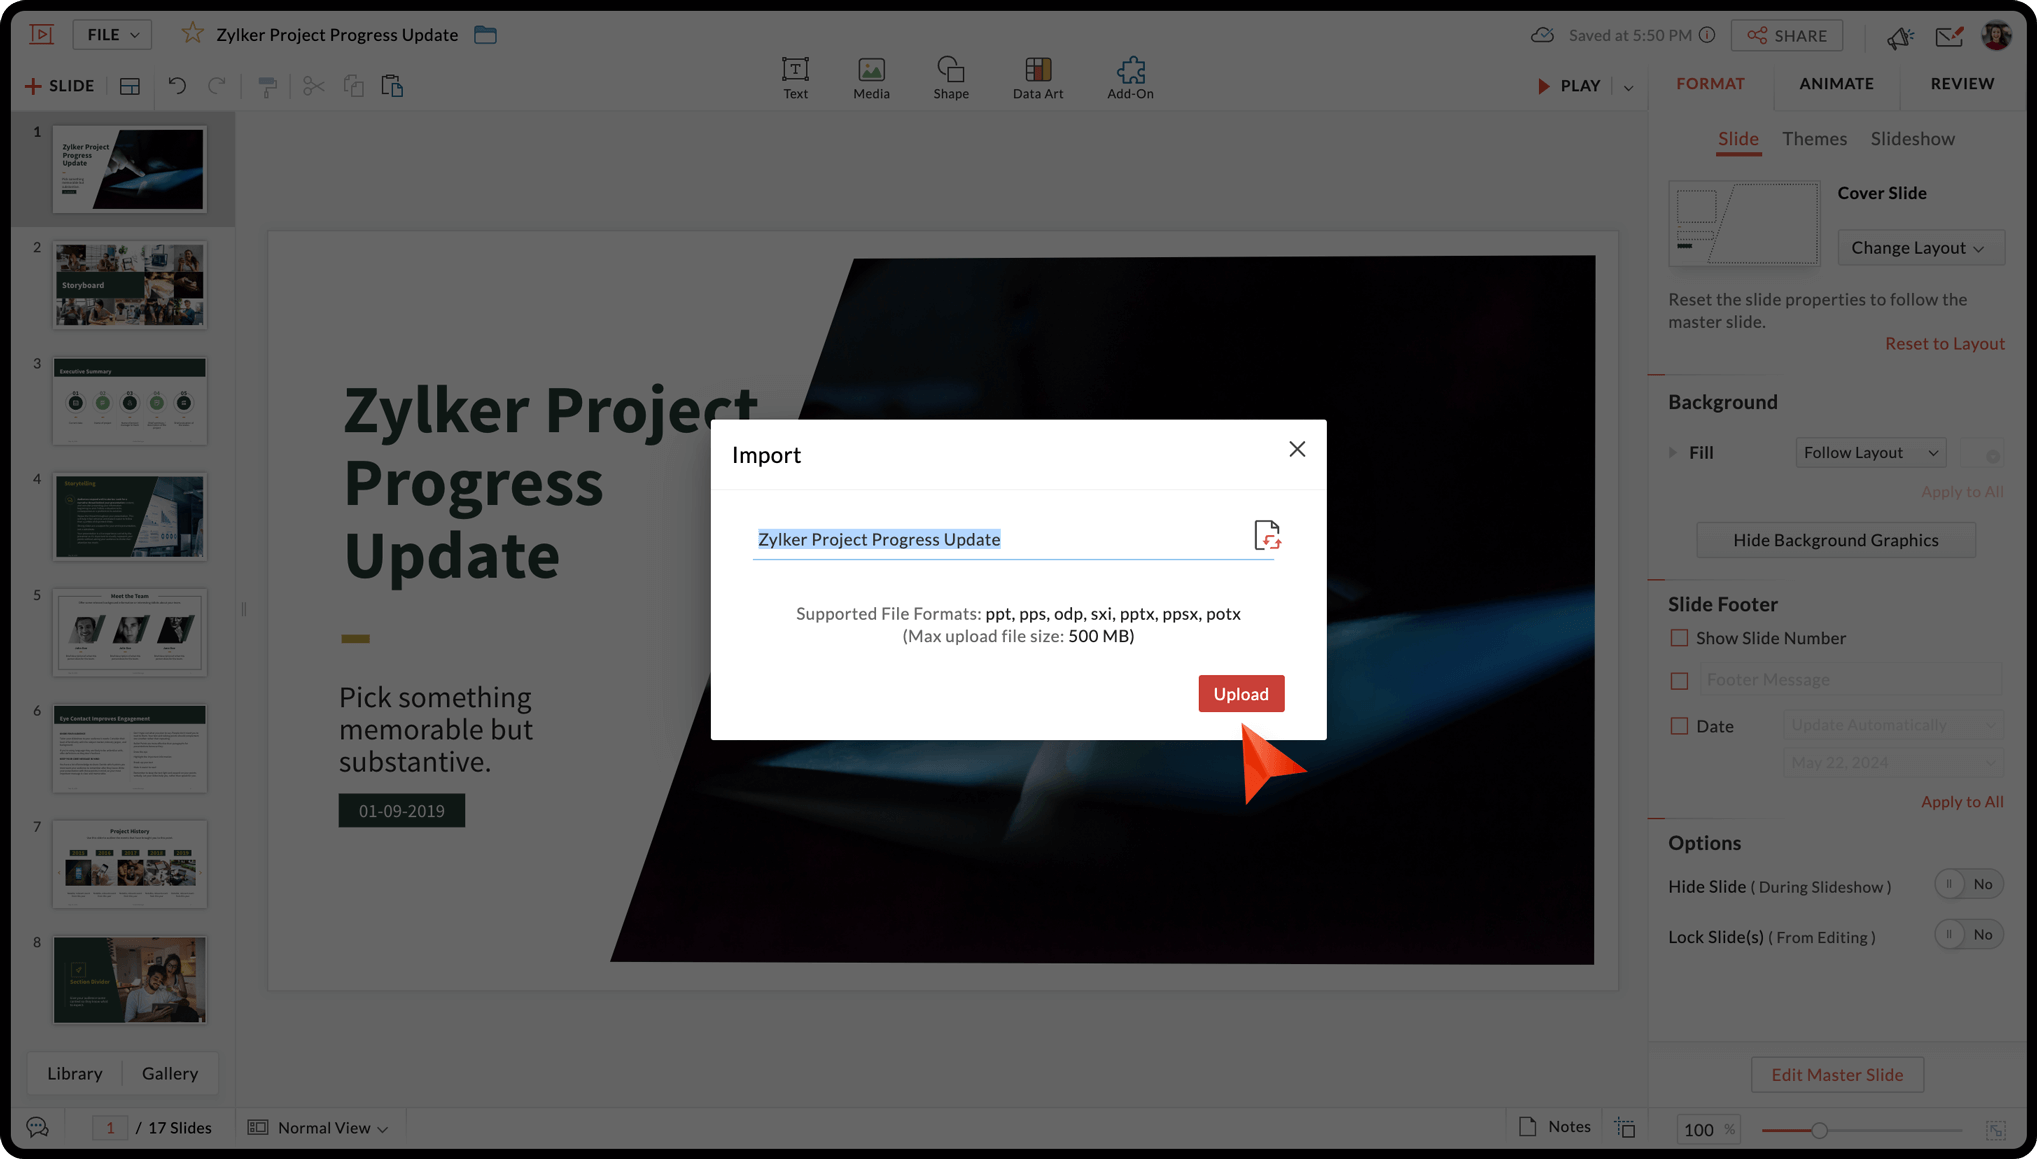This screenshot has width=2037, height=1159.
Task: Open the Themes tab
Action: tap(1813, 139)
